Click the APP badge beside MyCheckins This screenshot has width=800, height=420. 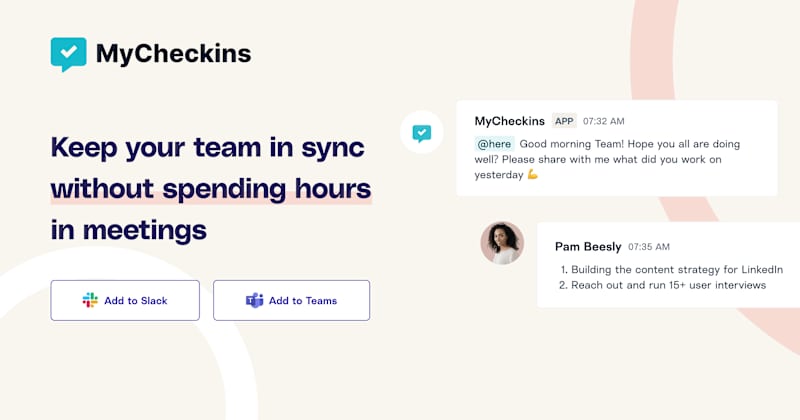click(x=564, y=121)
